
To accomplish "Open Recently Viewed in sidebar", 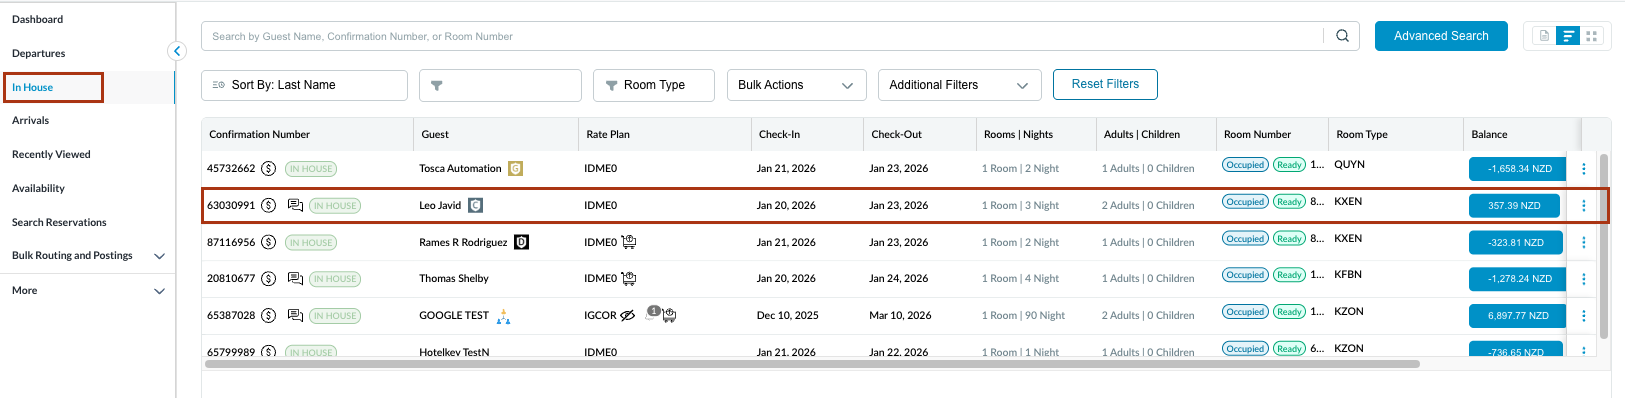I will pyautogui.click(x=51, y=155).
